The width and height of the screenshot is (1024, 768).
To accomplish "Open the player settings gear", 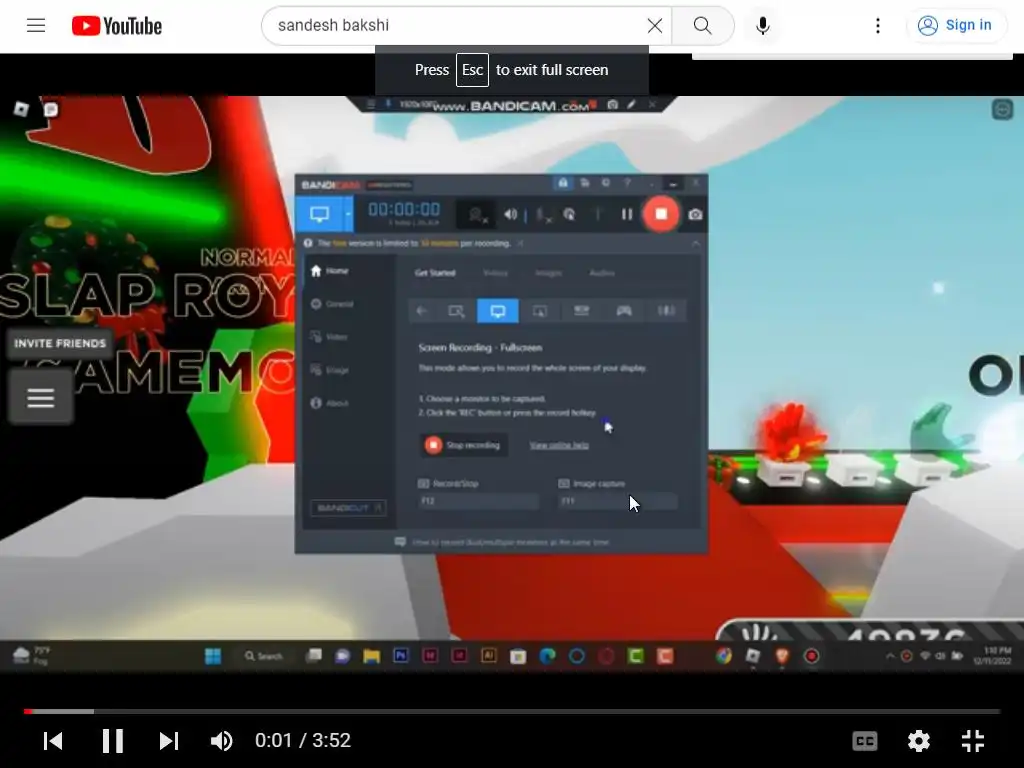I will coord(919,741).
